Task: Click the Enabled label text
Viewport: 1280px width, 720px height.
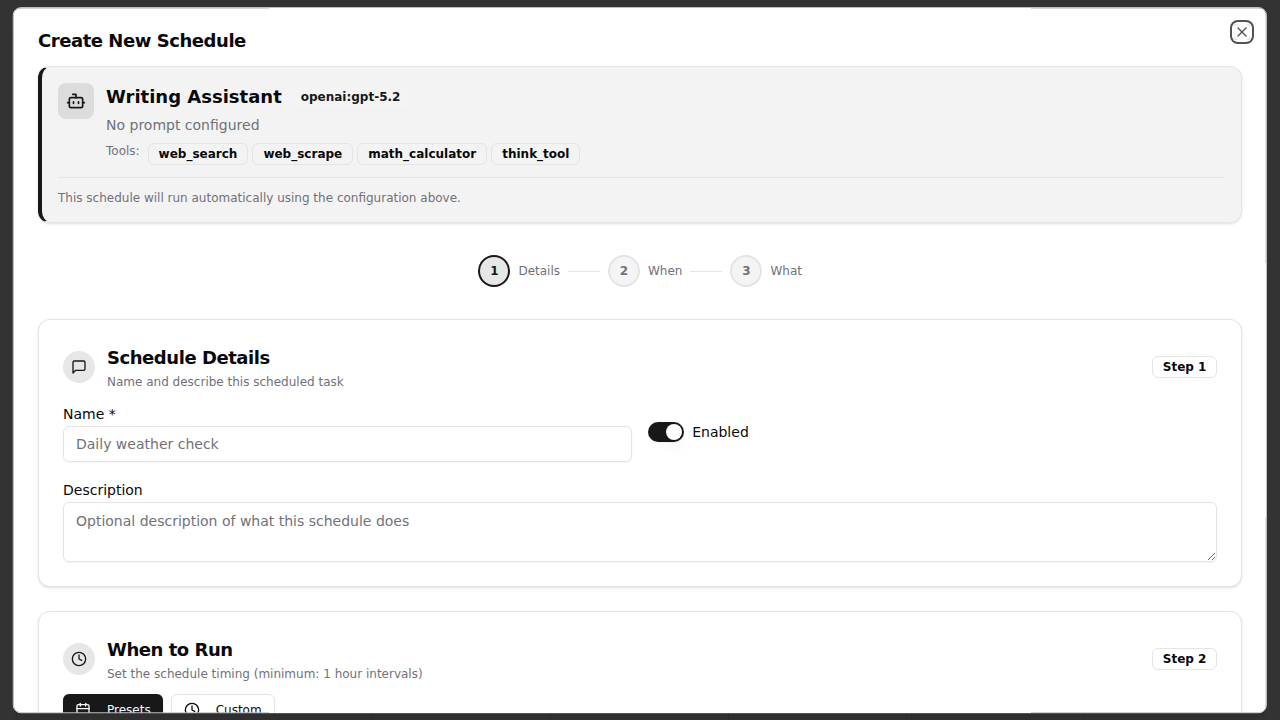Action: click(720, 432)
